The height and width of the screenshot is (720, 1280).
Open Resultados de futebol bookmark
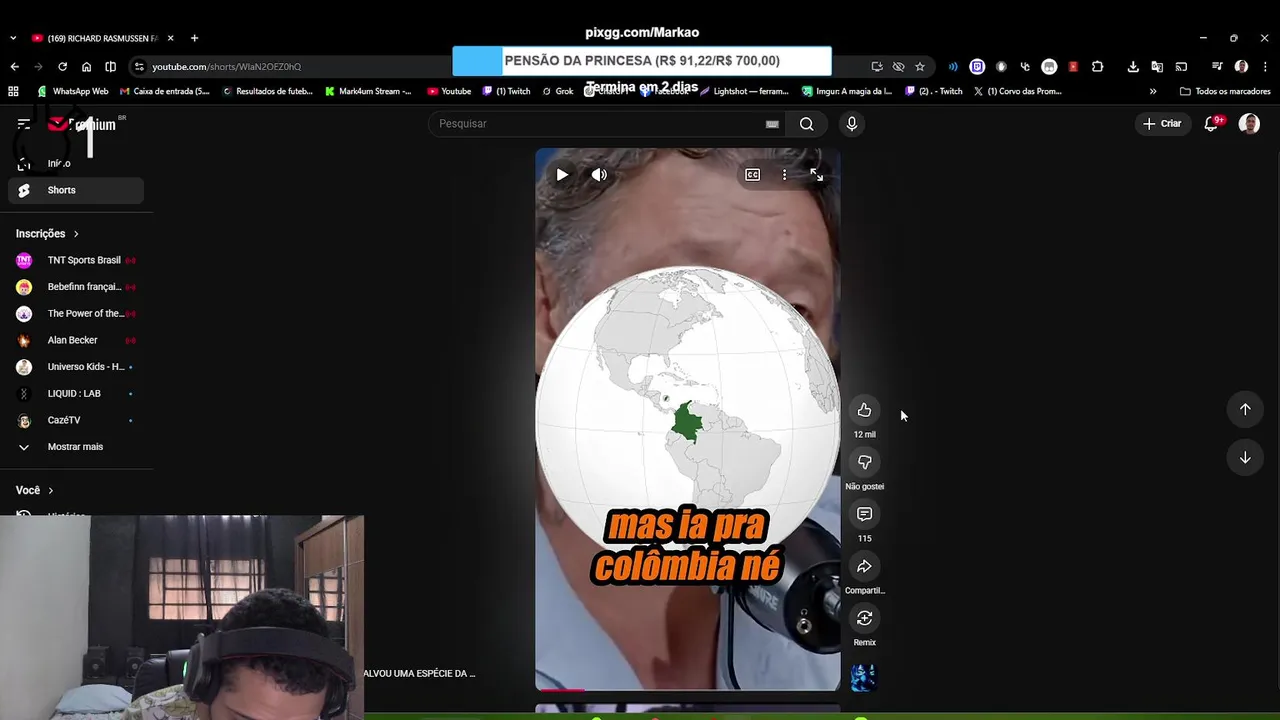(267, 91)
